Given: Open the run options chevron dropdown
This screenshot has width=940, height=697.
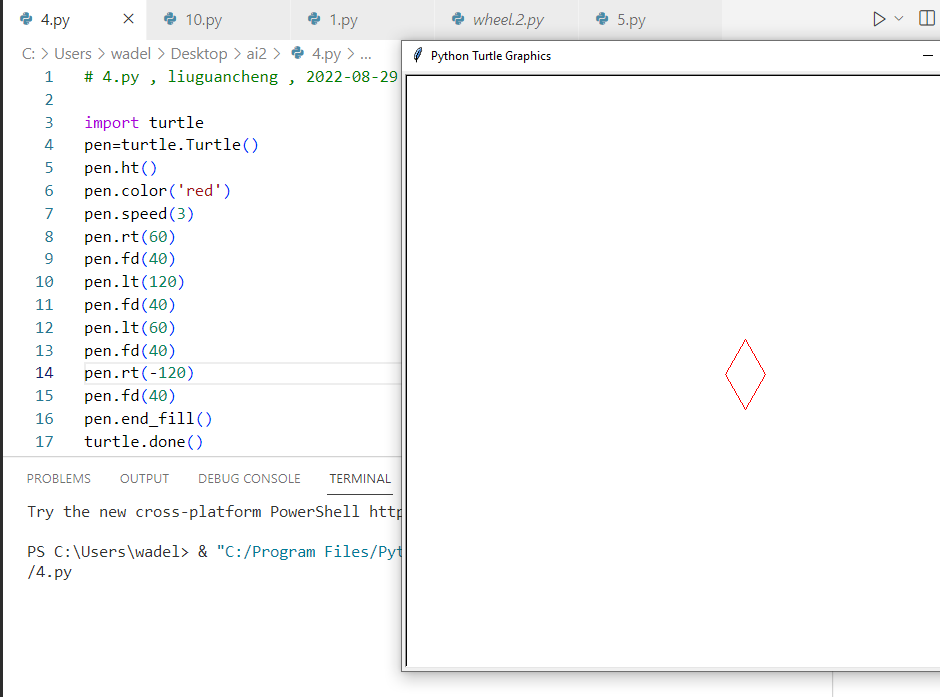Looking at the screenshot, I should (x=898, y=19).
